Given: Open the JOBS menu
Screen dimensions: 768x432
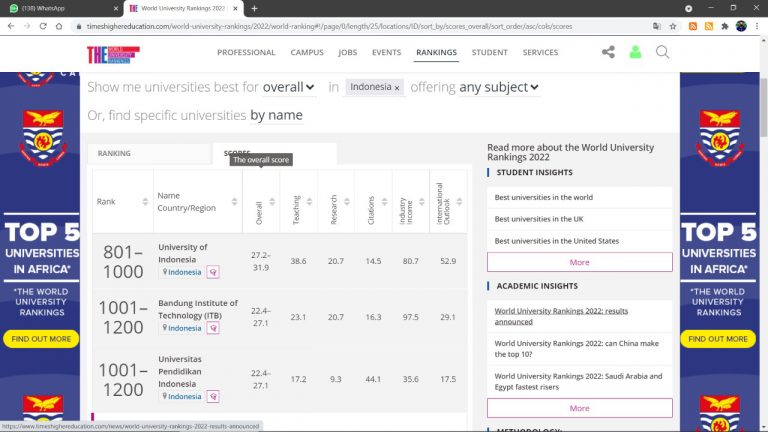Looking at the screenshot, I should (348, 52).
